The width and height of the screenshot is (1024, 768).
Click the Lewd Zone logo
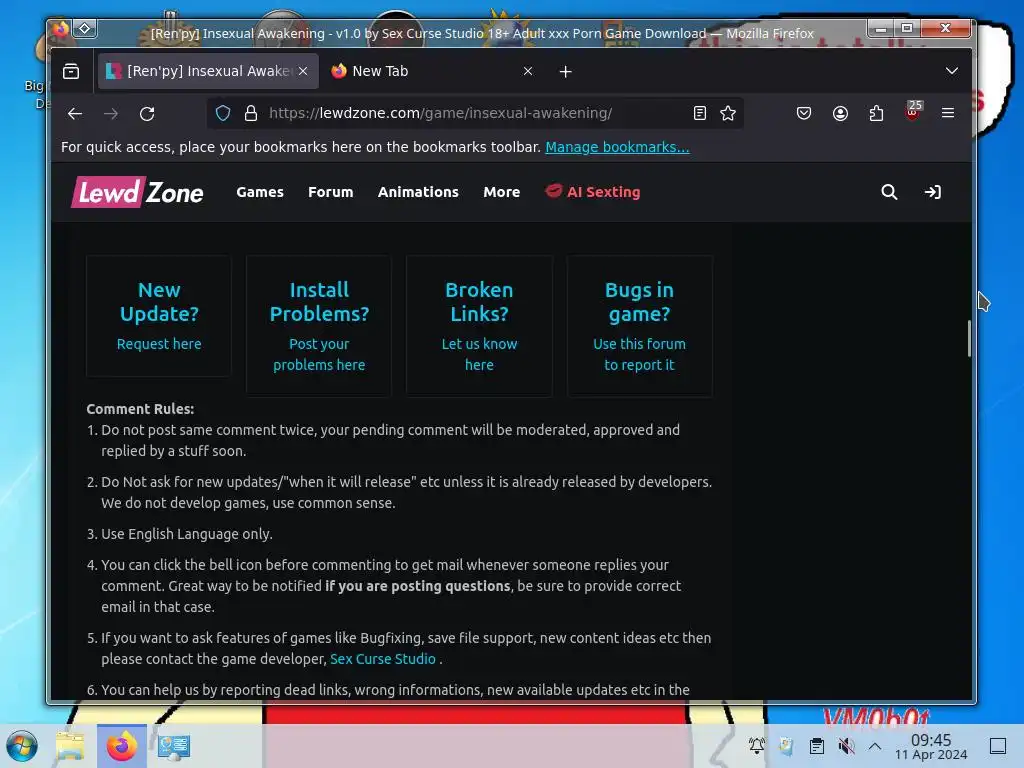(137, 192)
